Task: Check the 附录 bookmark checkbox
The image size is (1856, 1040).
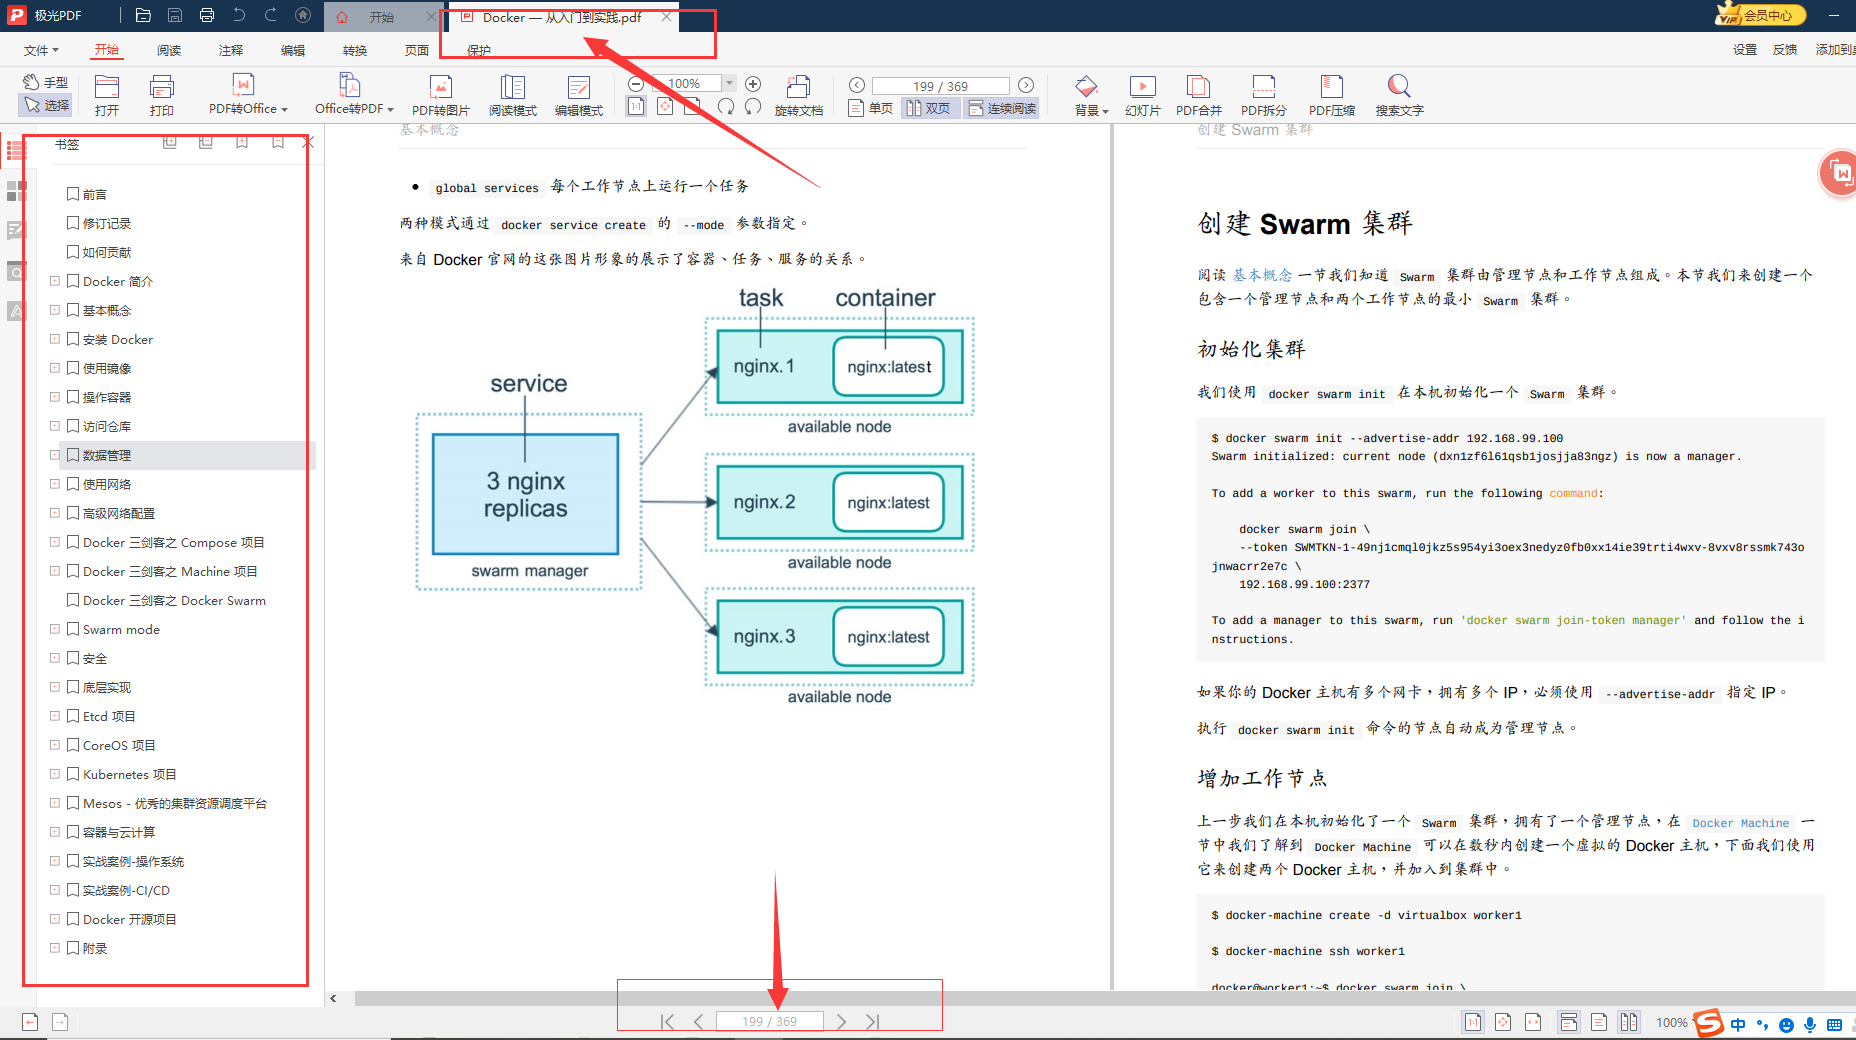Action: [x=73, y=948]
